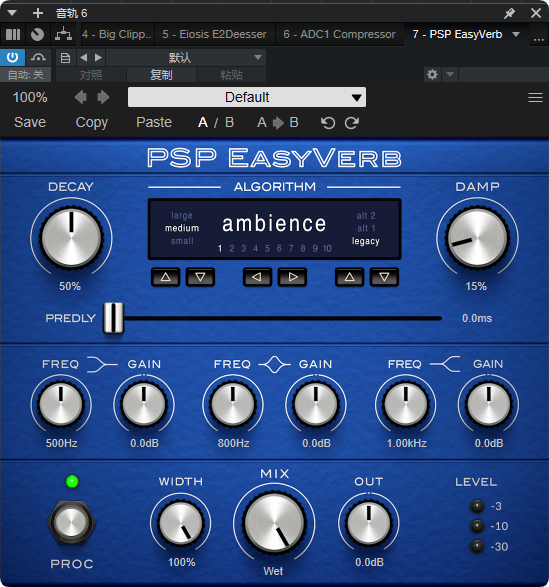Screen dimensions: 549x587
Task: Click the 复制 copy button
Action: pyautogui.click(x=161, y=75)
